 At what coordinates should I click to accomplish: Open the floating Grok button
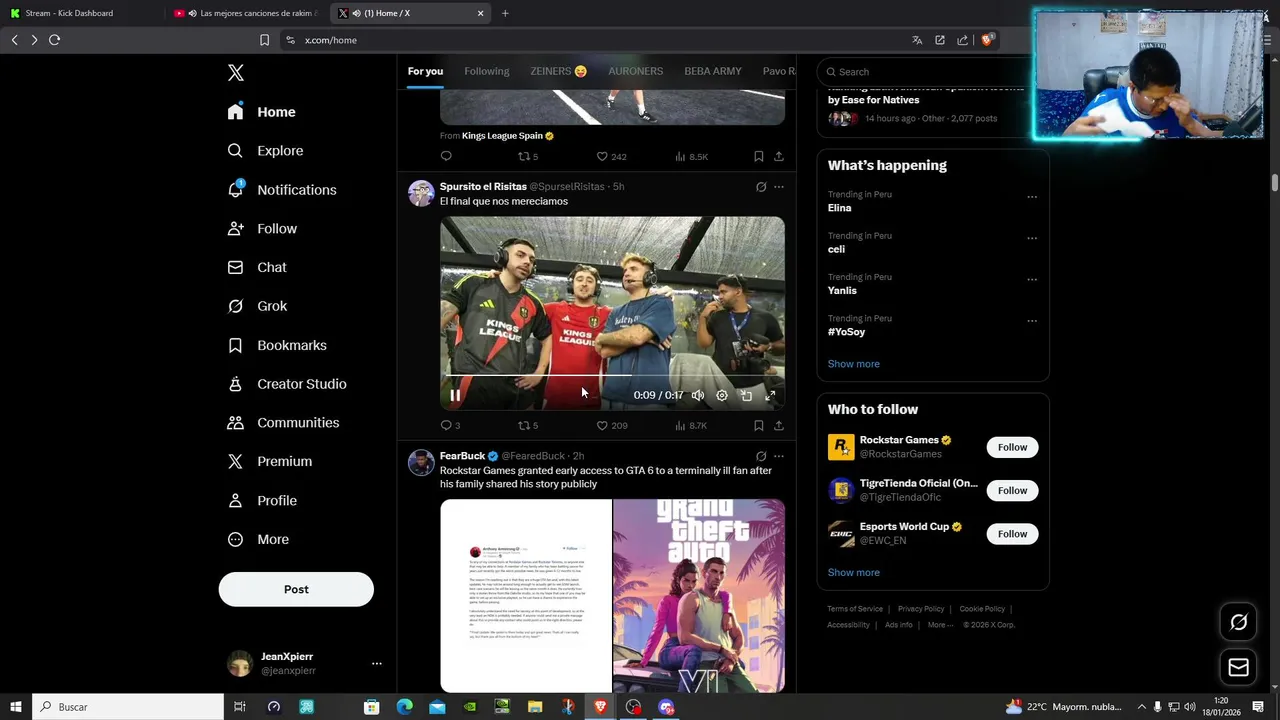click(1238, 623)
